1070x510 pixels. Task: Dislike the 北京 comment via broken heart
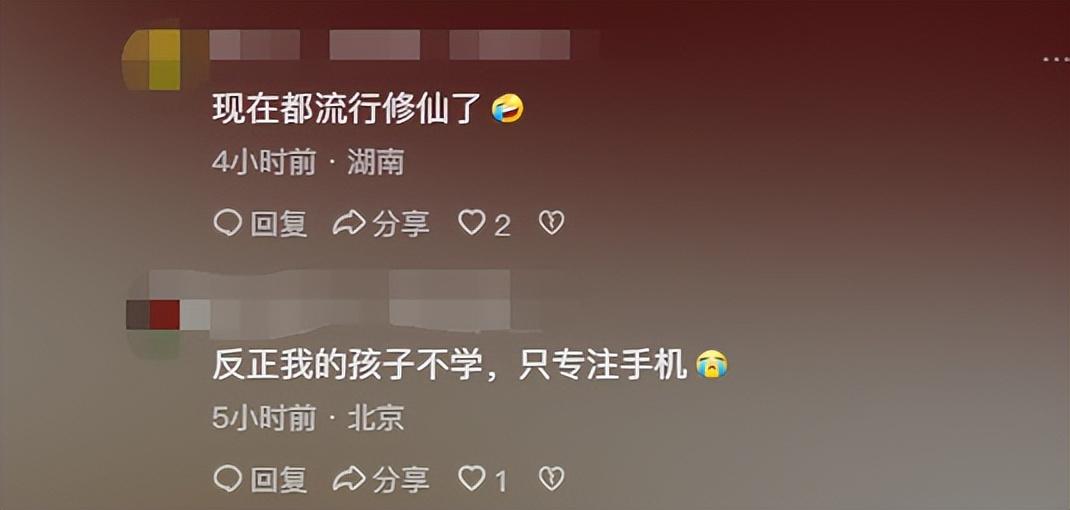[x=551, y=479]
